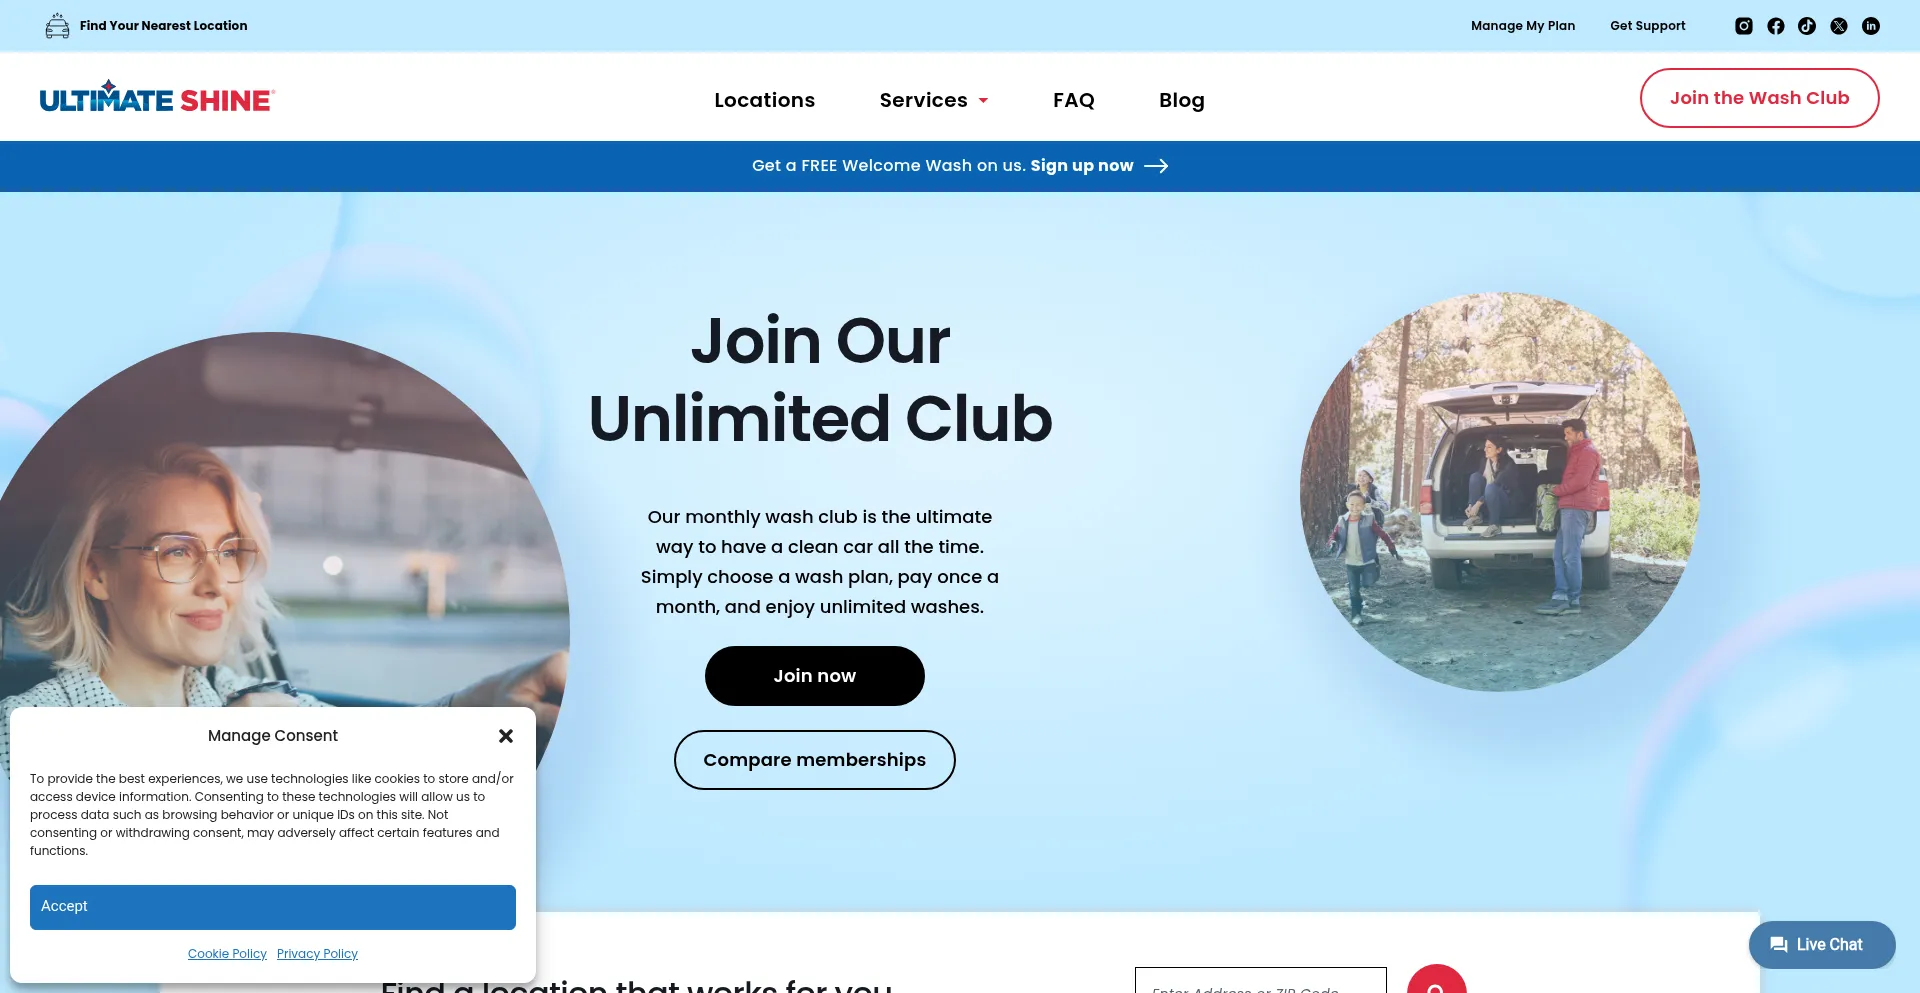The image size is (1920, 993).
Task: Expand the Services dropdown menu
Action: [933, 100]
